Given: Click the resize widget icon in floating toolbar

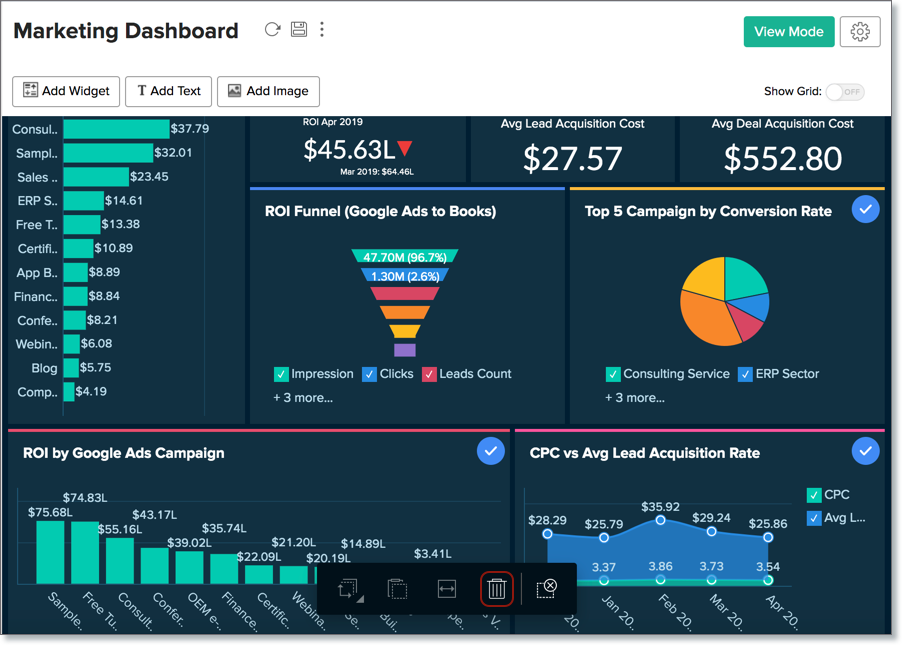Looking at the screenshot, I should [347, 590].
